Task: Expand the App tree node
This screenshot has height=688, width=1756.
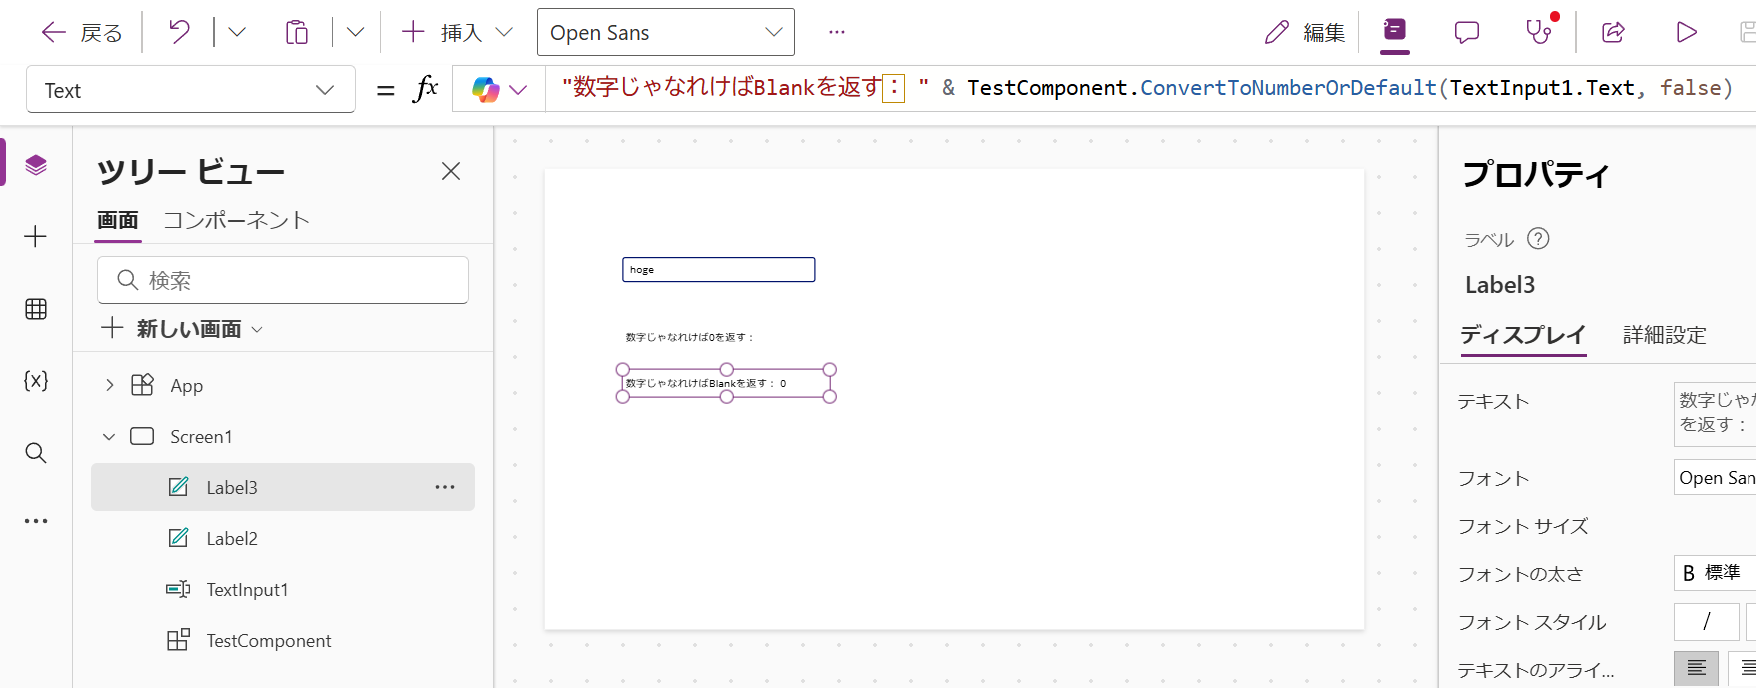Action: click(110, 385)
